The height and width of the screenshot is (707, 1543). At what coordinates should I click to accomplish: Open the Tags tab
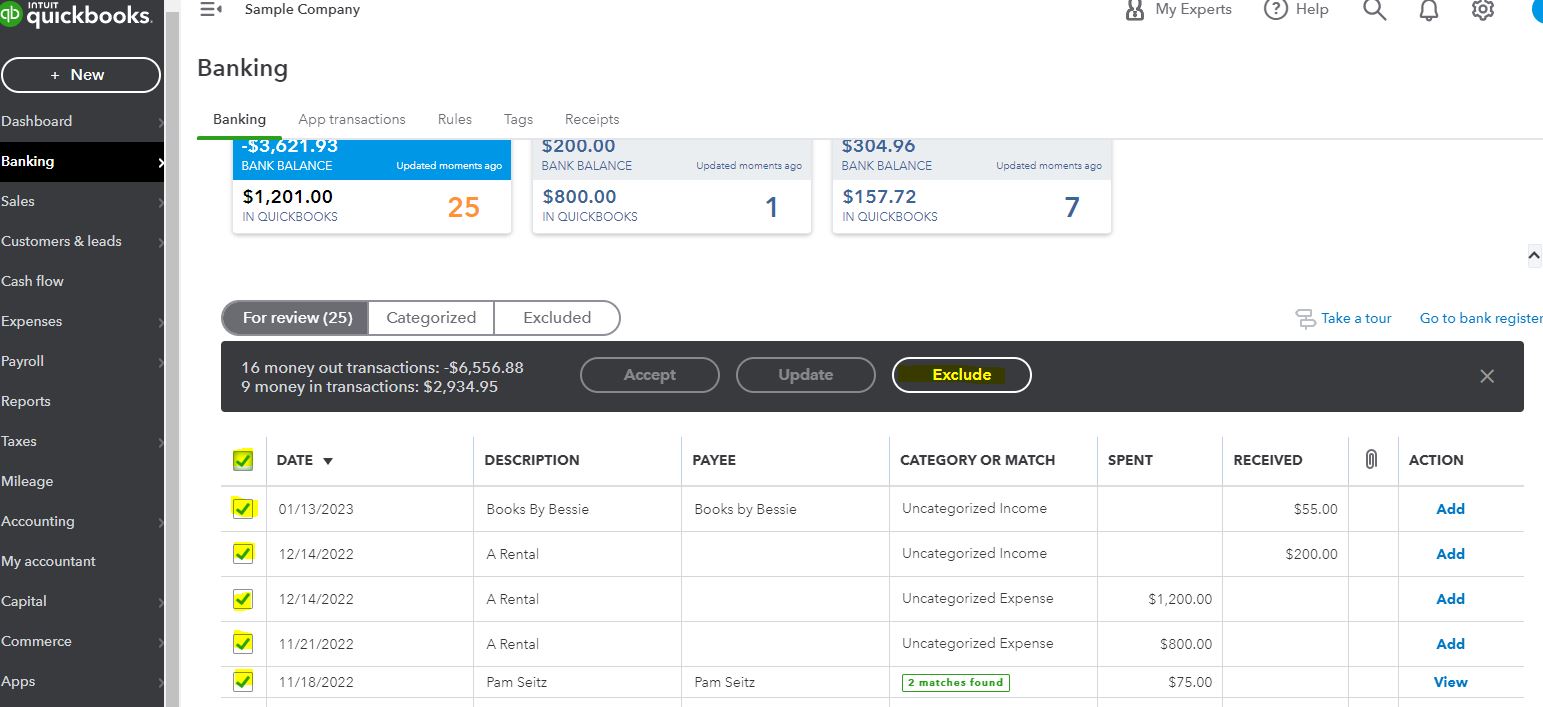(x=518, y=119)
